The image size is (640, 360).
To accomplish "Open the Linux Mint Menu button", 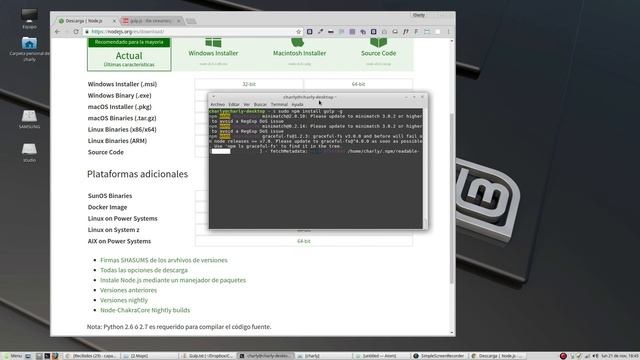I will click(x=12, y=356).
